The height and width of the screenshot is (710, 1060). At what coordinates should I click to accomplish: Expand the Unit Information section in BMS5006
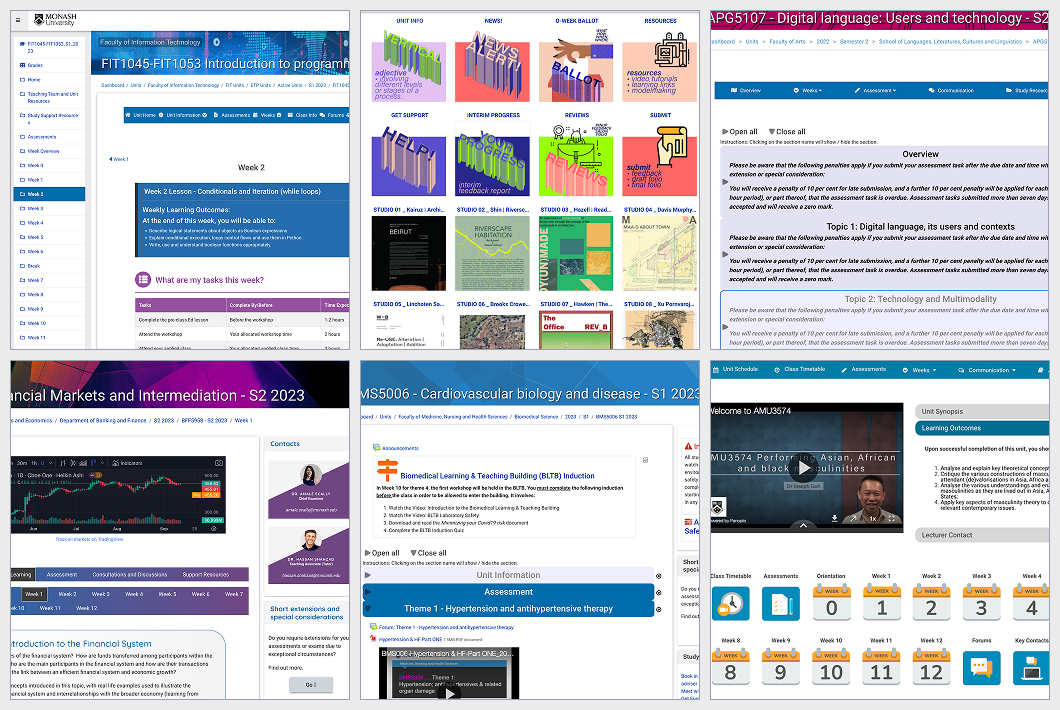tap(508, 575)
